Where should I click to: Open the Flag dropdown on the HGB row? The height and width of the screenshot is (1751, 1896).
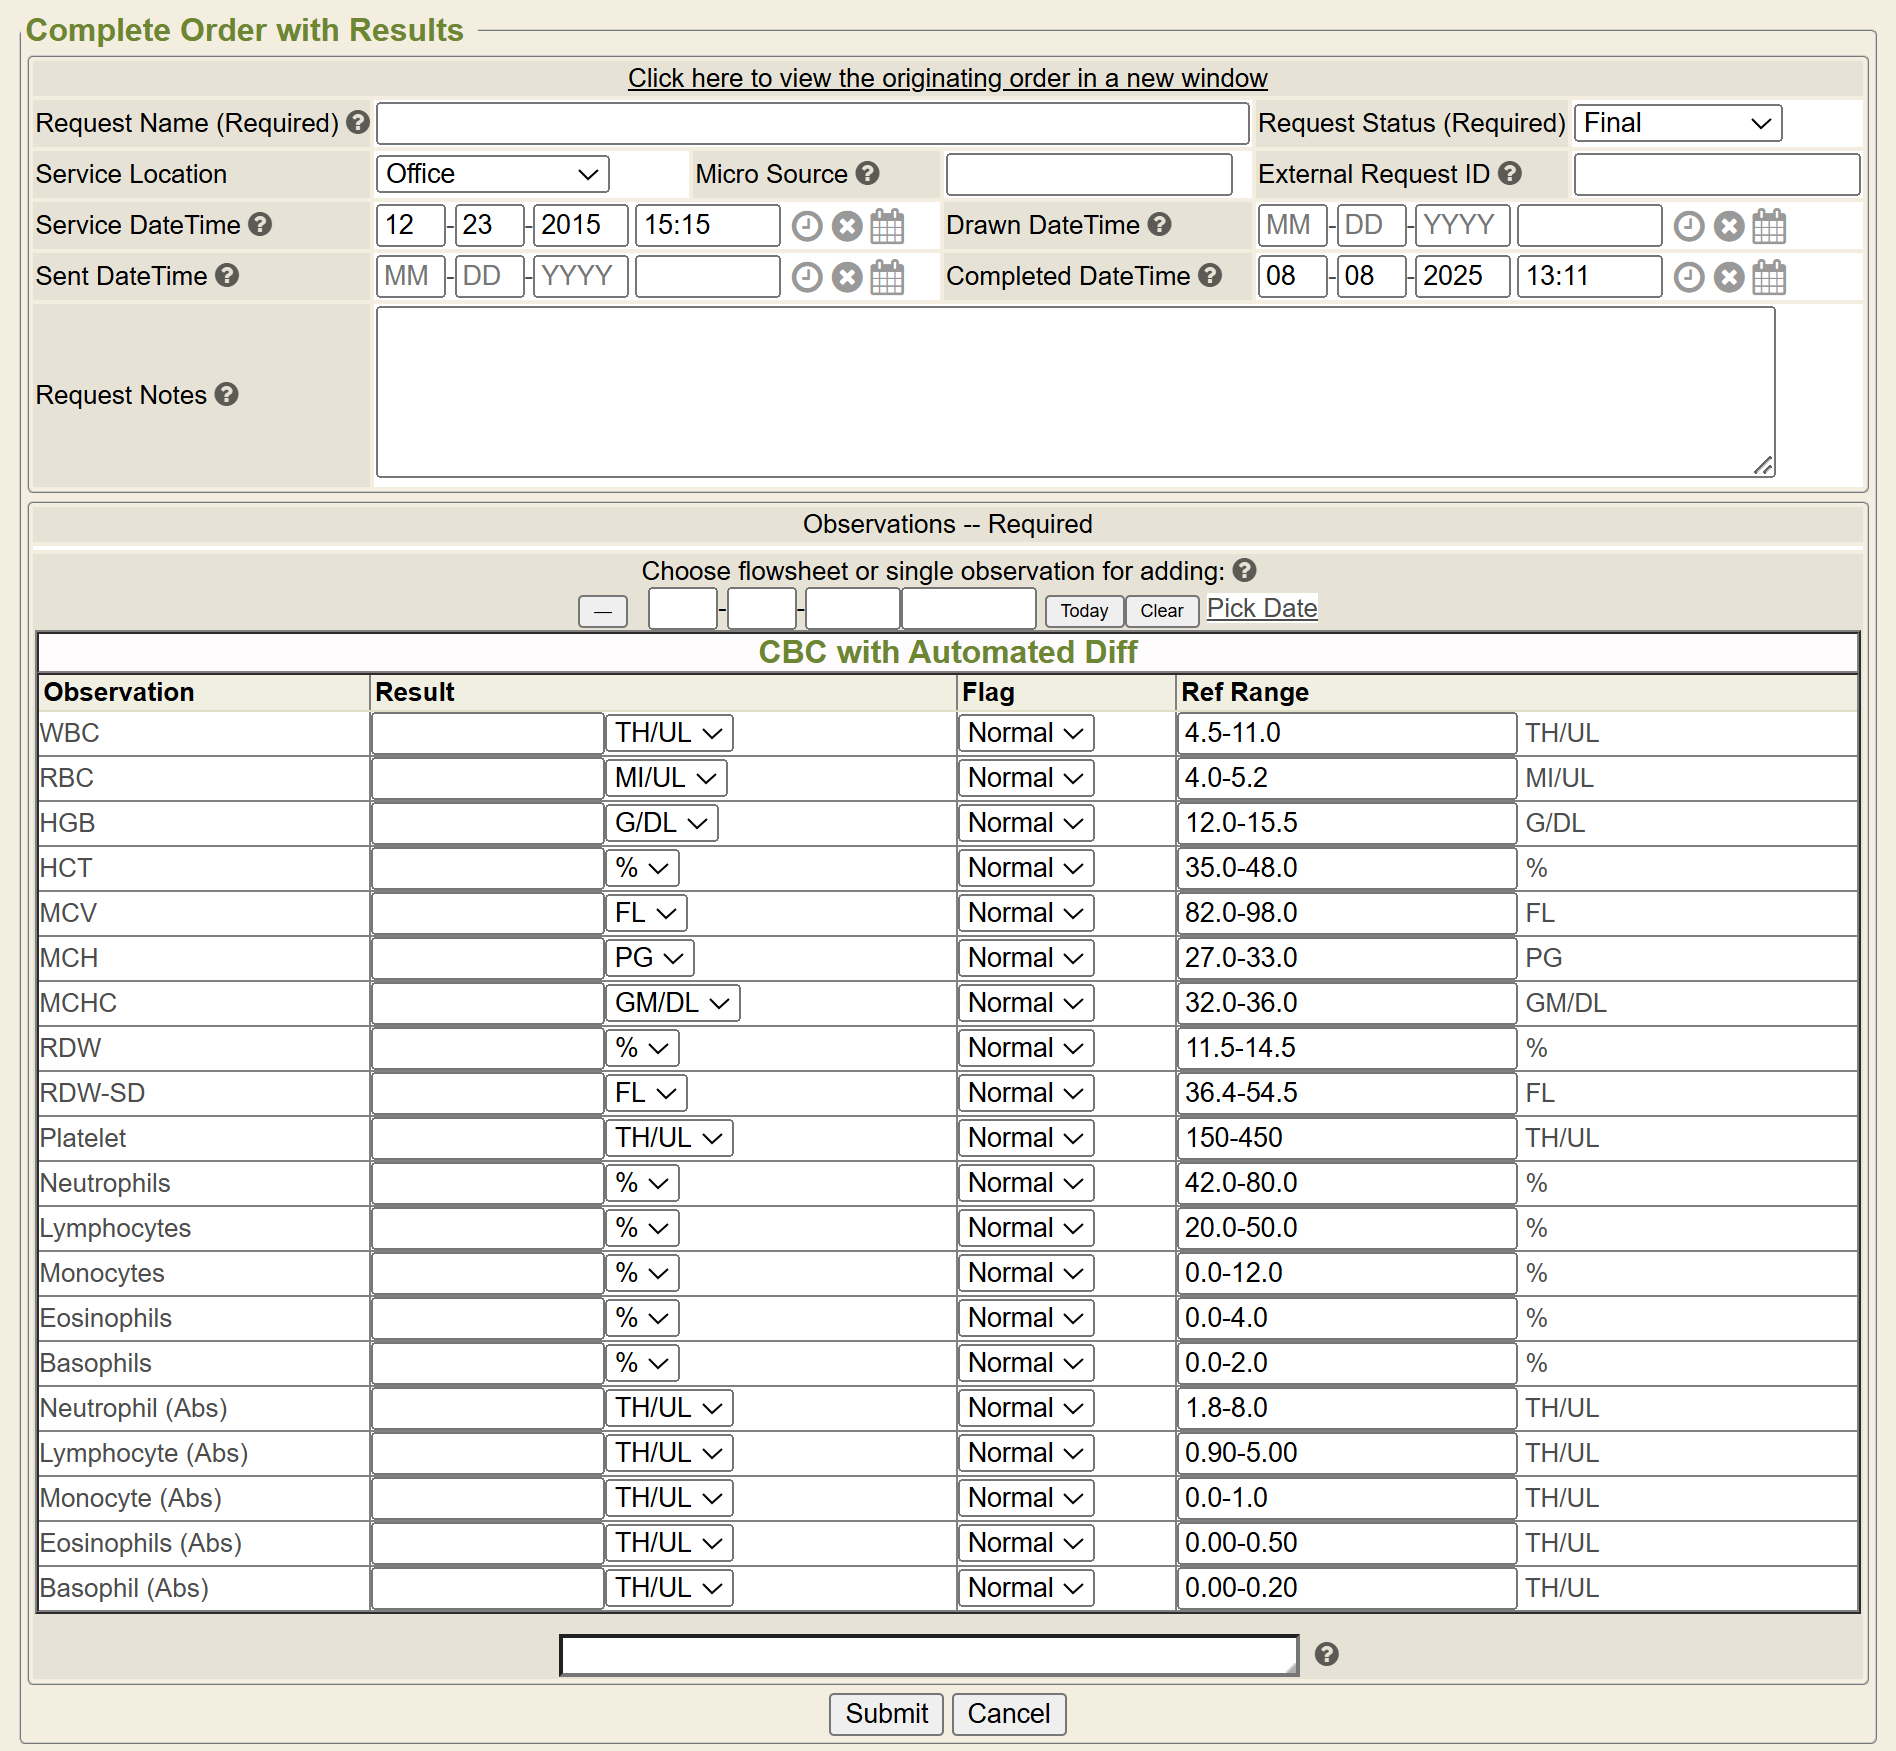[x=1025, y=822]
